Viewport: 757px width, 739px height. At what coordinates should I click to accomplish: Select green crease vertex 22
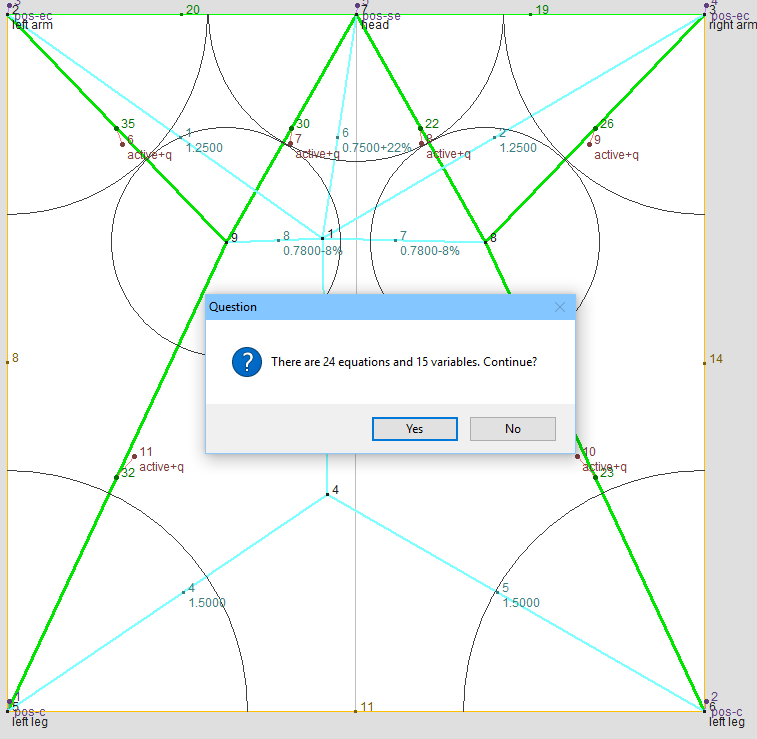(421, 128)
